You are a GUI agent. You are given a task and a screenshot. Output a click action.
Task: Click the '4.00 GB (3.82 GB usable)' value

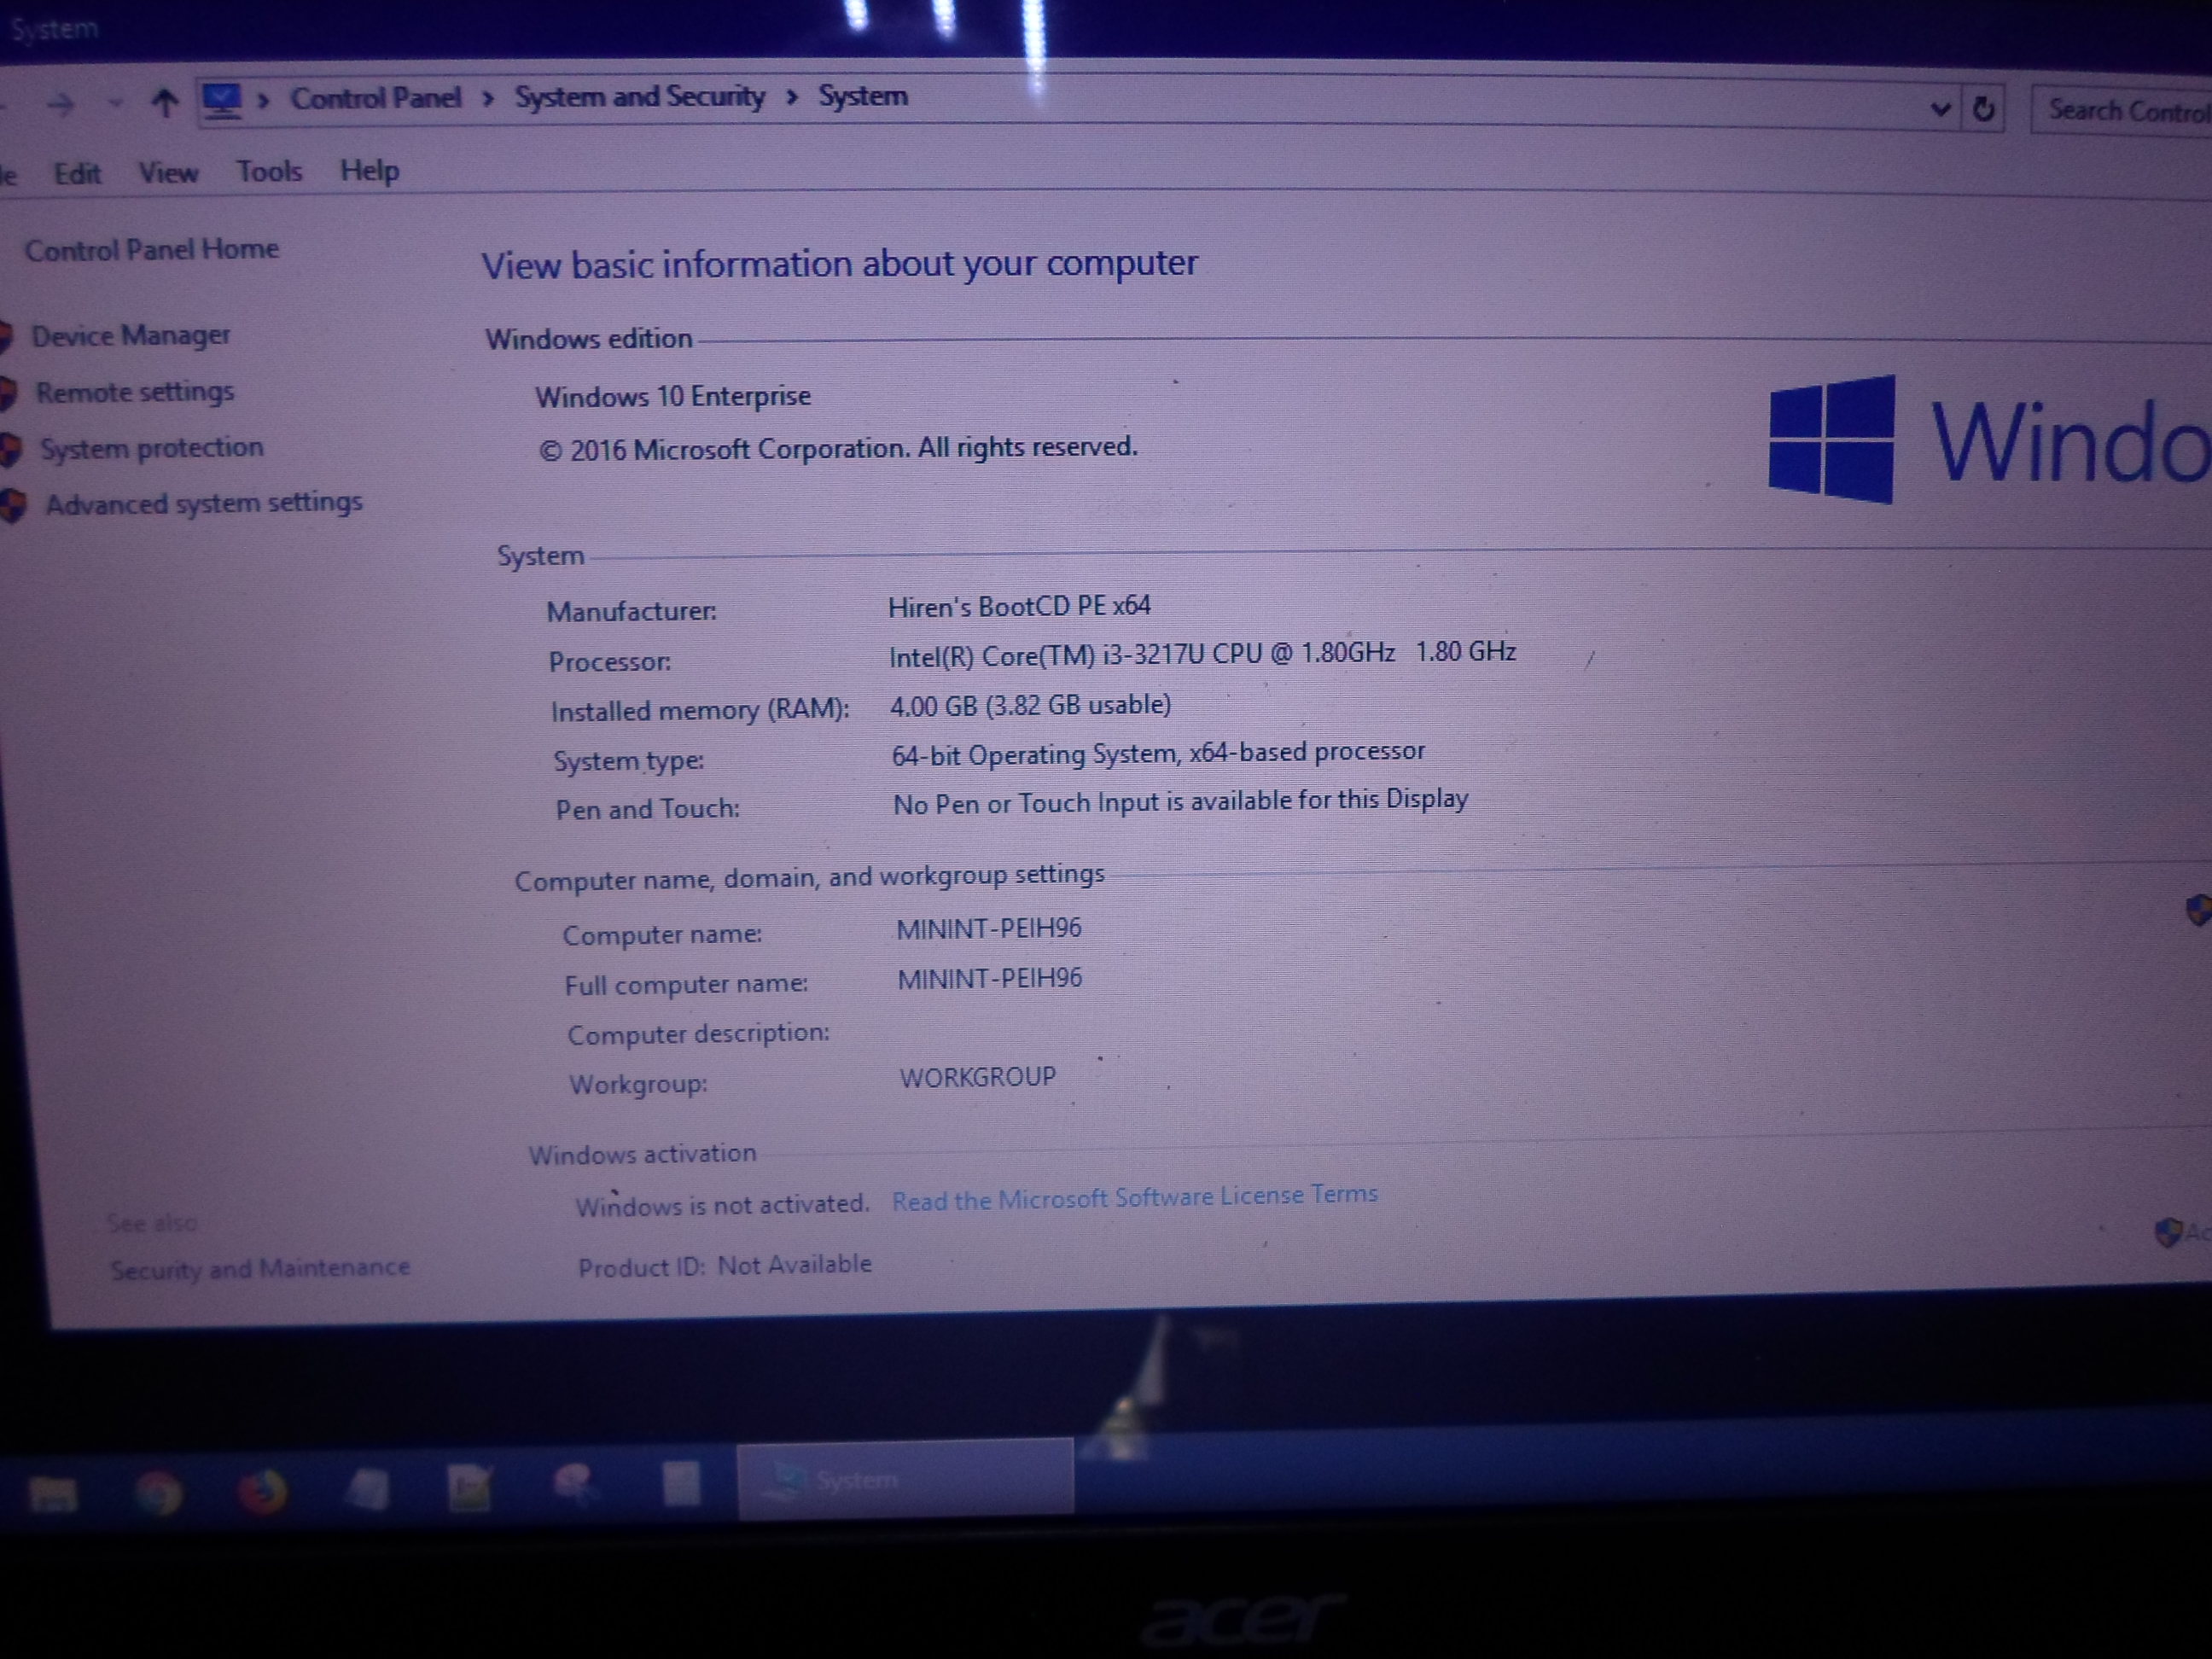tap(1030, 706)
